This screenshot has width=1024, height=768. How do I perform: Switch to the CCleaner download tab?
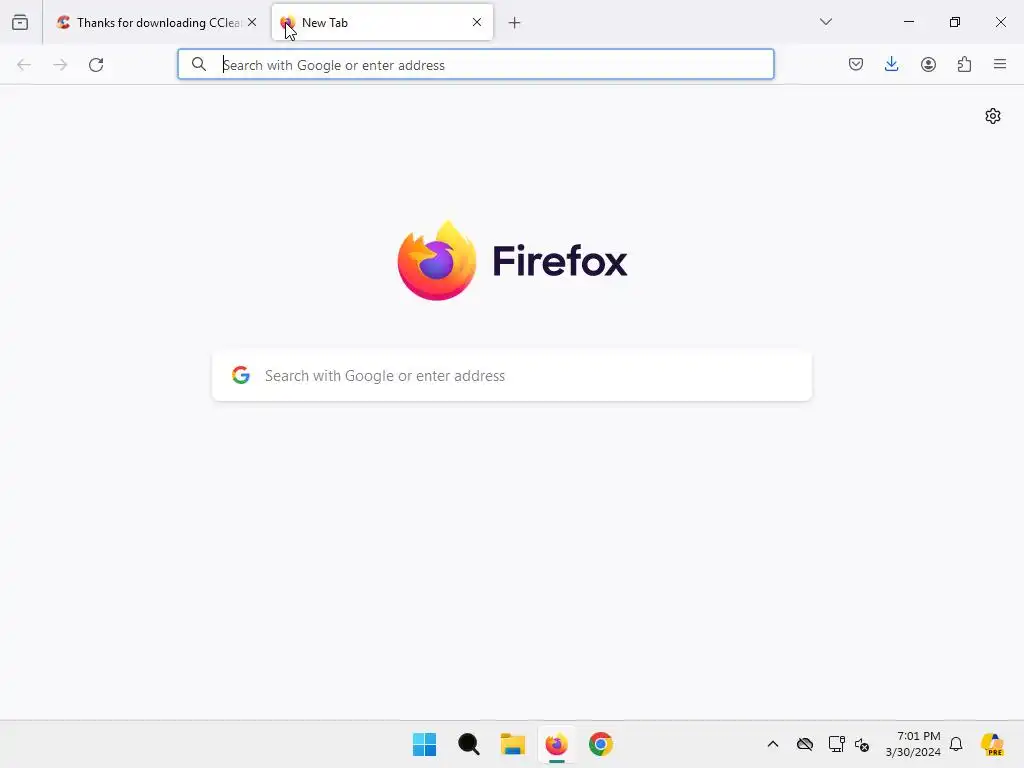[157, 22]
